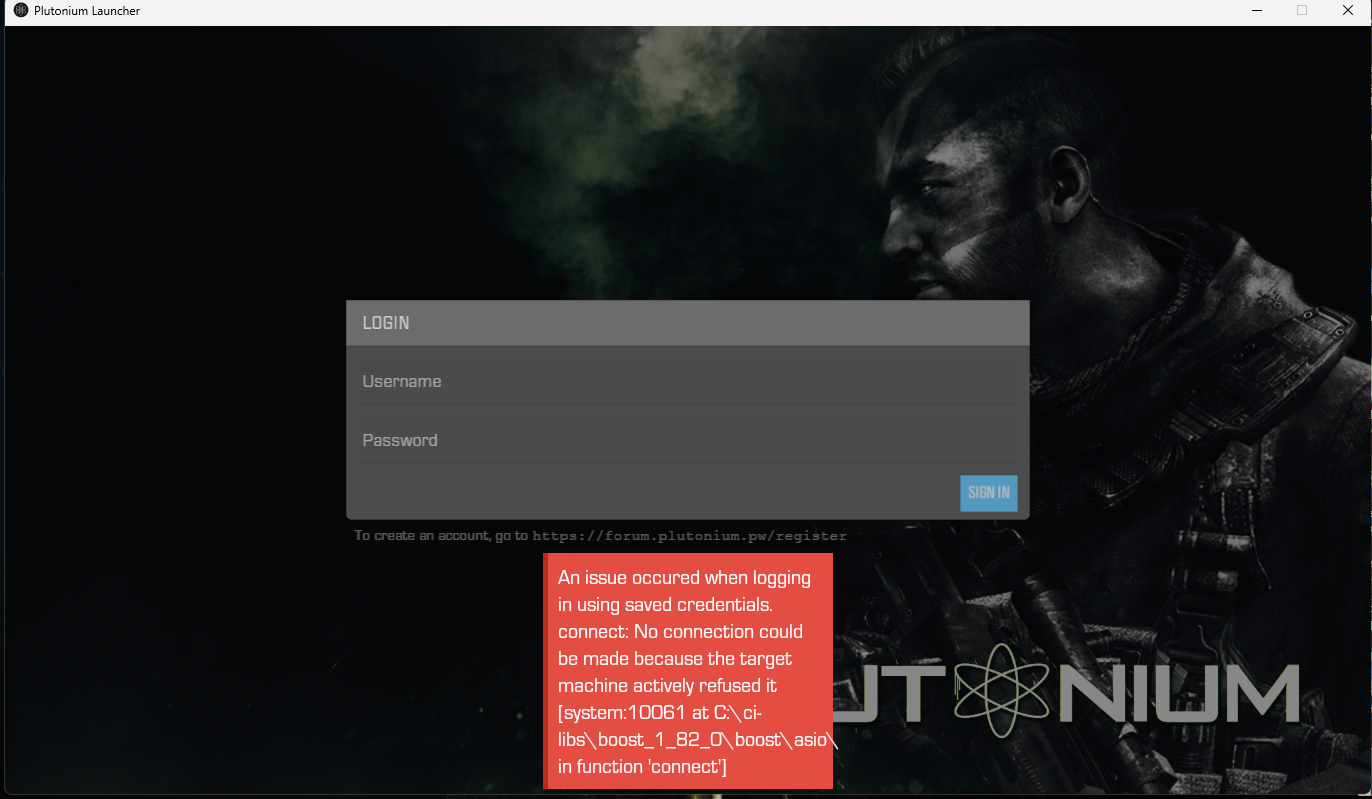The image size is (1372, 799).
Task: Minimize the Plutonium Launcher window
Action: click(1256, 10)
